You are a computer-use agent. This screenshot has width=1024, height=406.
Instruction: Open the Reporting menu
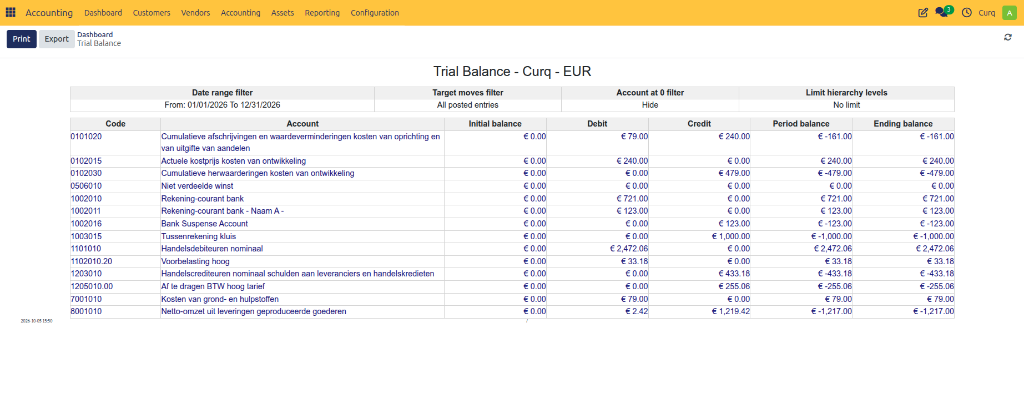click(322, 13)
